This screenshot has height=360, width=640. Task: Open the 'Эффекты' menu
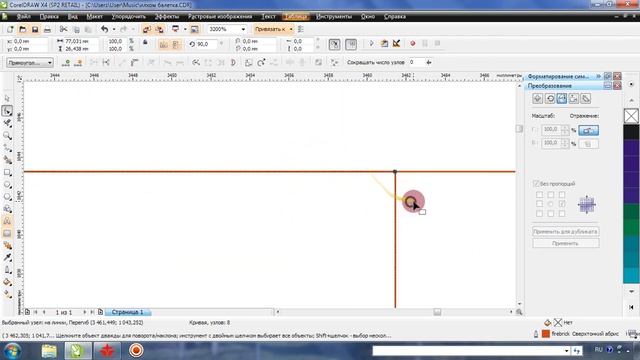point(167,16)
